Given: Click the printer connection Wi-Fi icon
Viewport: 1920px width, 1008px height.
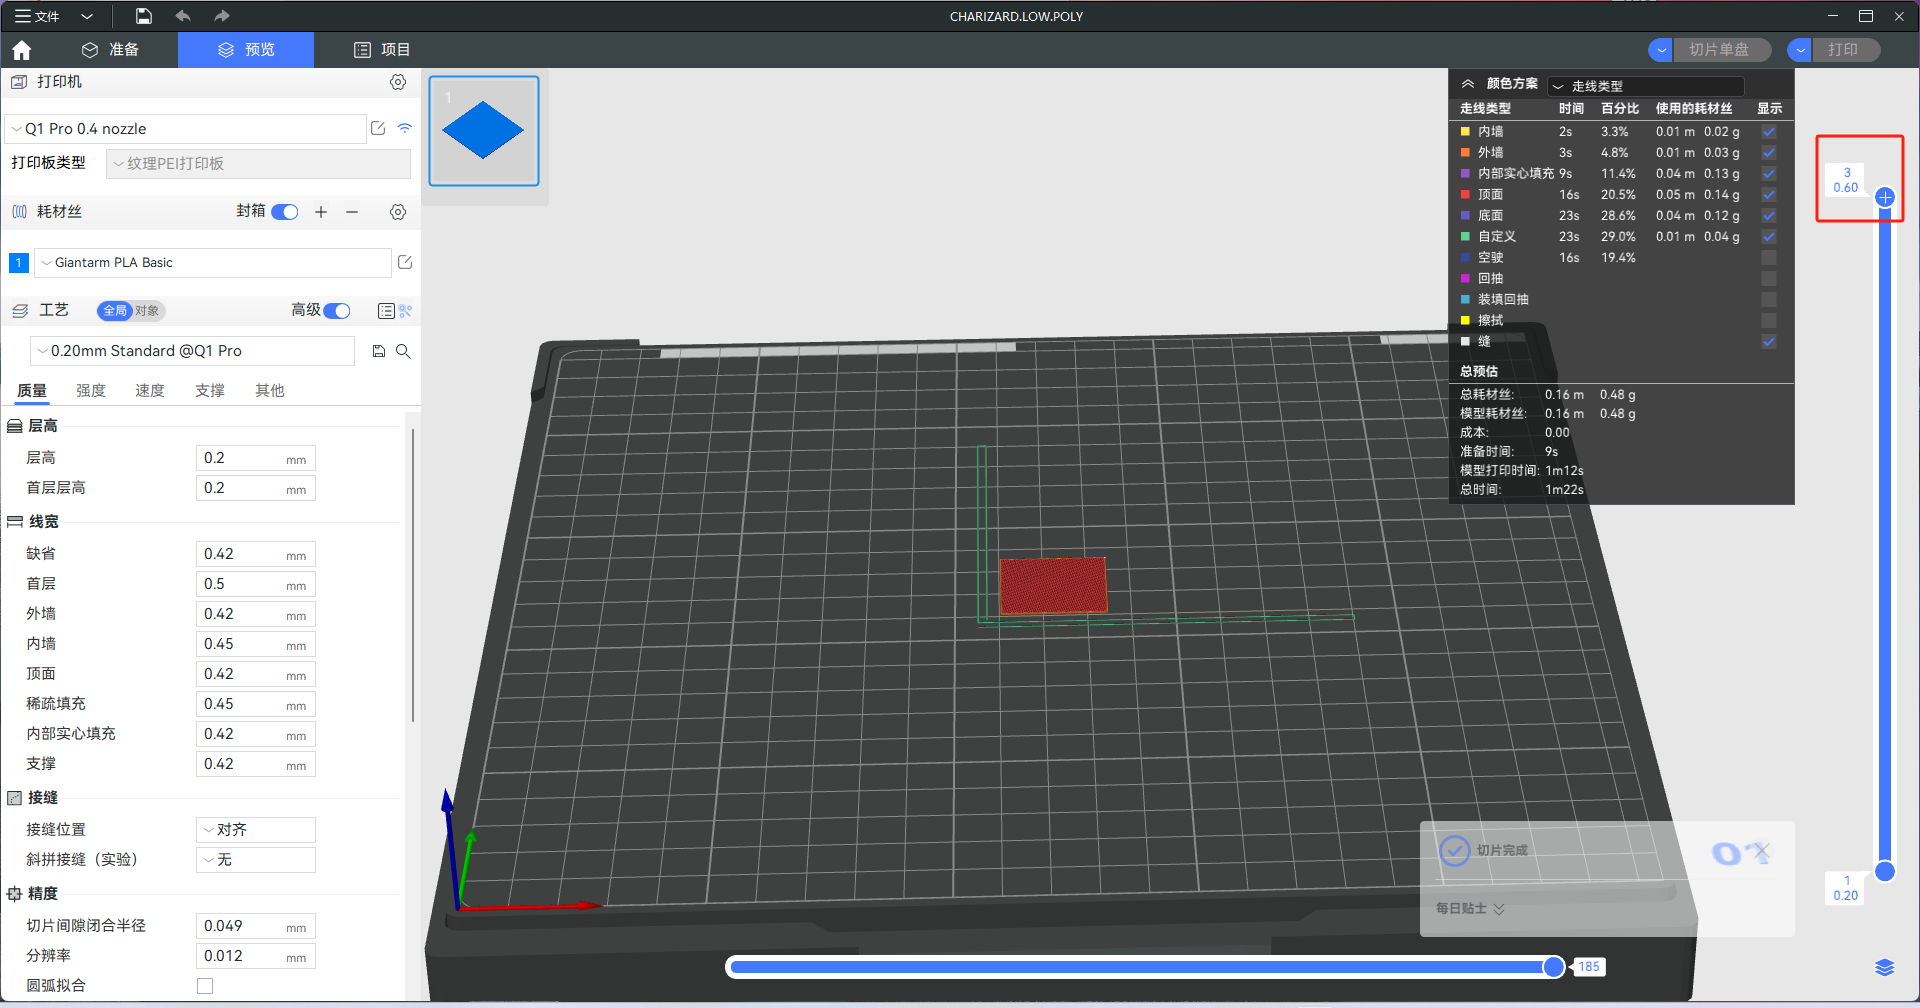Looking at the screenshot, I should (x=404, y=128).
